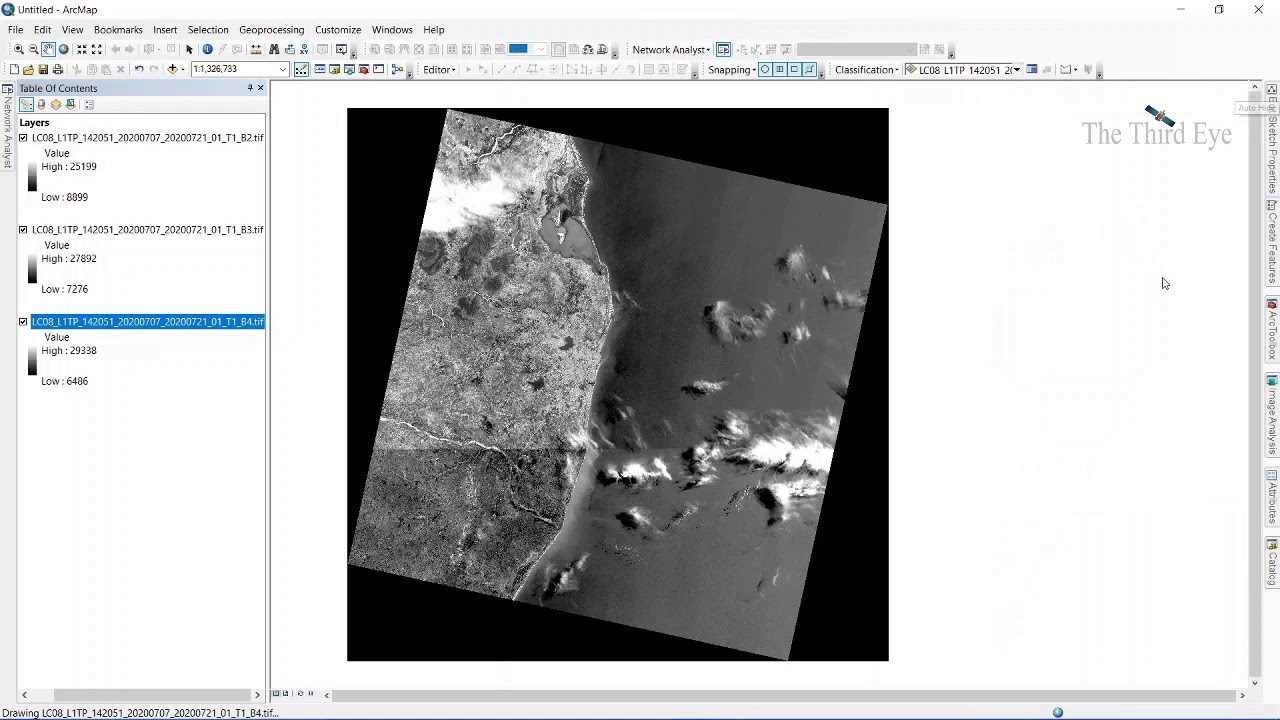Click the Undo arrow icon
The width and height of the screenshot is (1280, 720).
click(x=139, y=69)
